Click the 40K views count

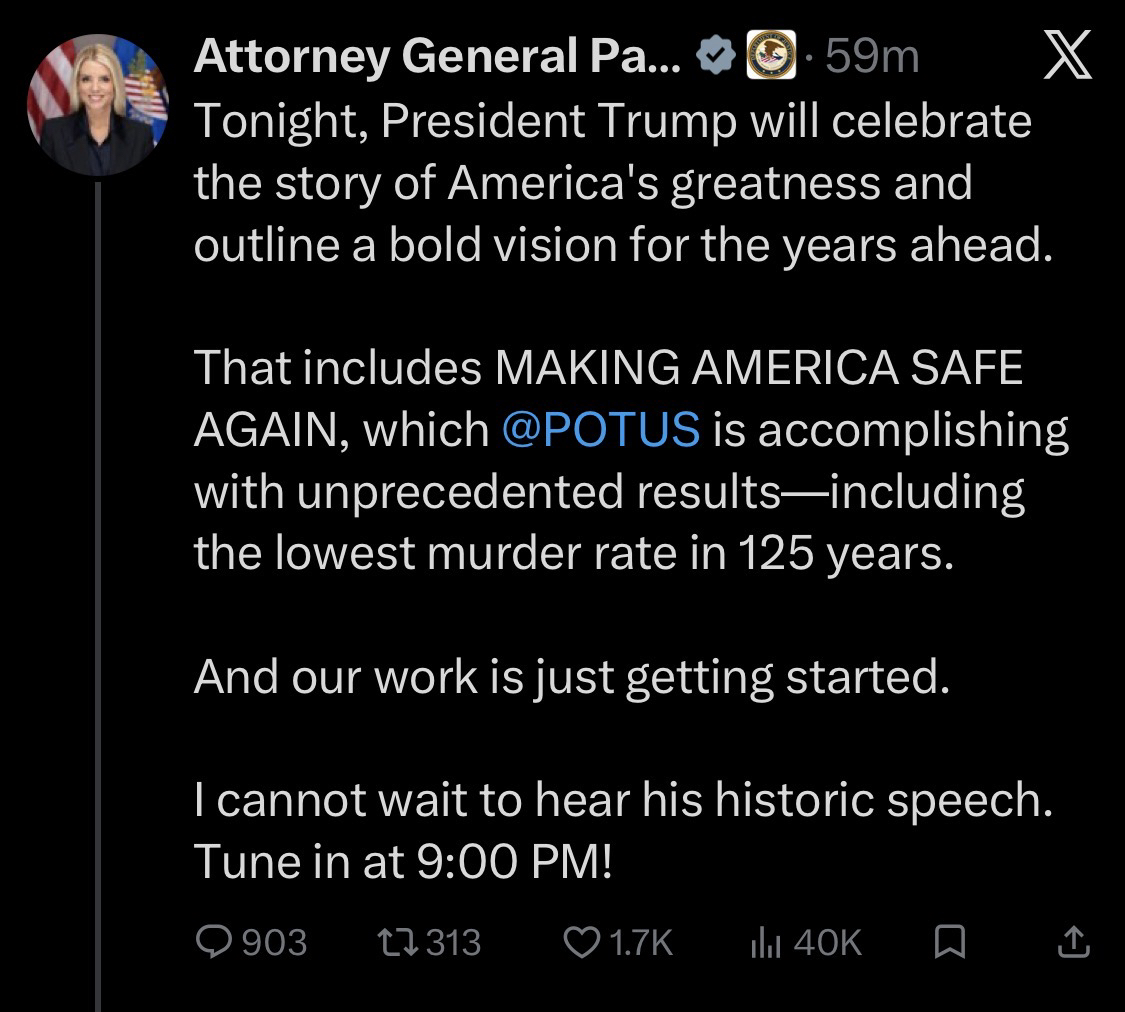coord(826,941)
